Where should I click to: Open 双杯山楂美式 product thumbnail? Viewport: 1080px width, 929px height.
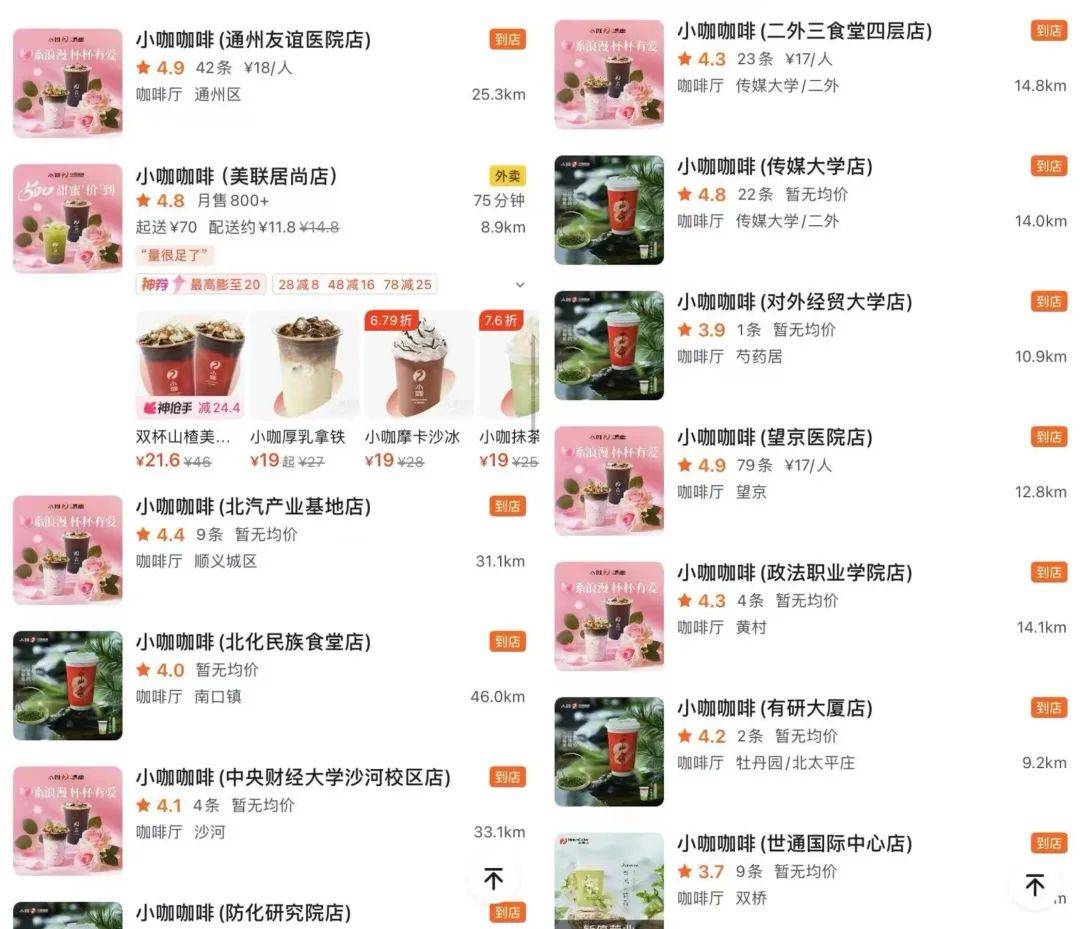(x=191, y=364)
